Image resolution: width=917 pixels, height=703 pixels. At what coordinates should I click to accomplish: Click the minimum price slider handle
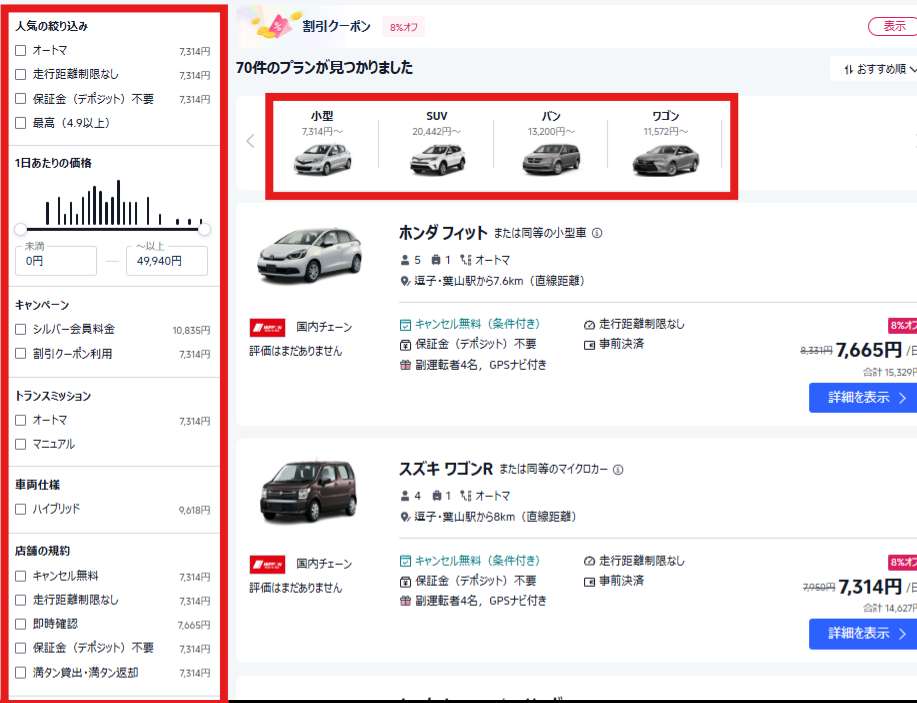pos(20,229)
